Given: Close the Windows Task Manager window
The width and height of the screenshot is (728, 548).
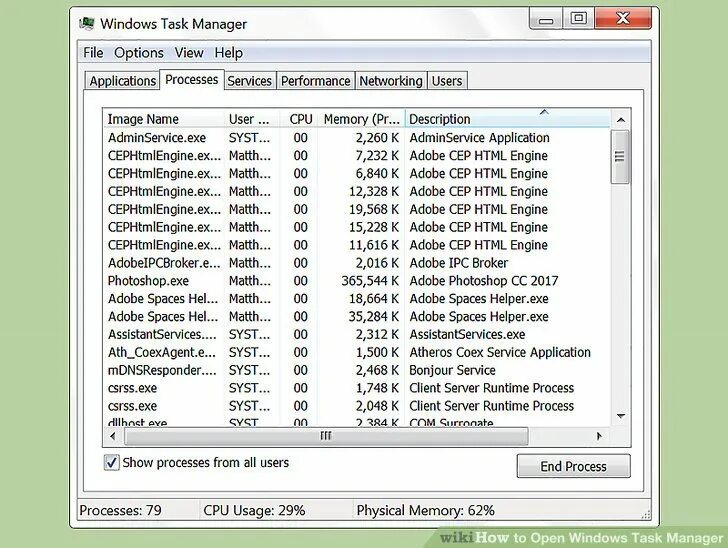Looking at the screenshot, I should click(x=623, y=19).
